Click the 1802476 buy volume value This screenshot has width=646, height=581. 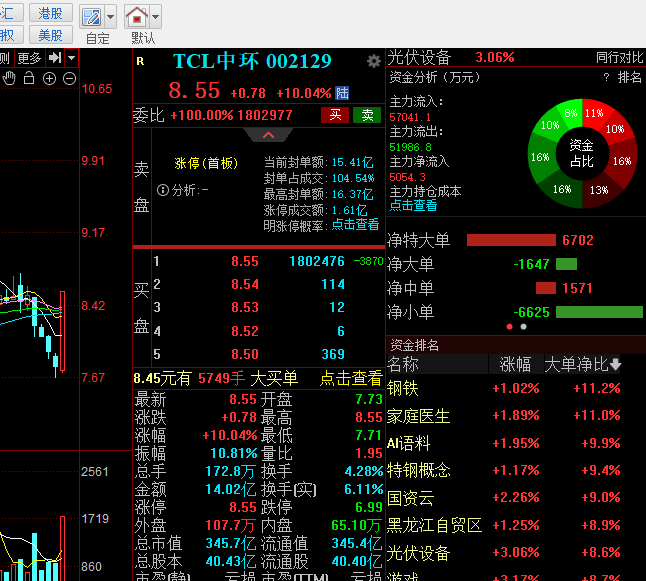(x=317, y=261)
